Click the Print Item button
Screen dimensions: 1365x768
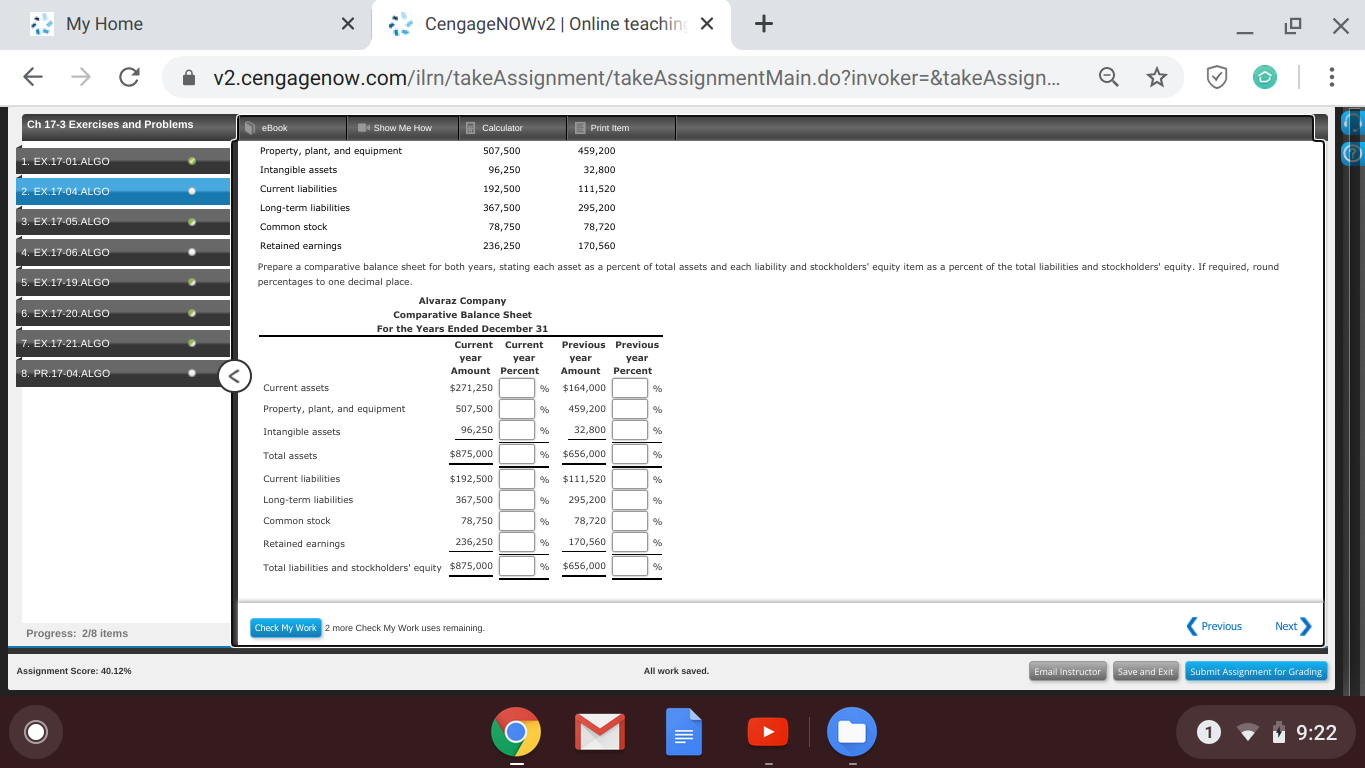(621, 128)
